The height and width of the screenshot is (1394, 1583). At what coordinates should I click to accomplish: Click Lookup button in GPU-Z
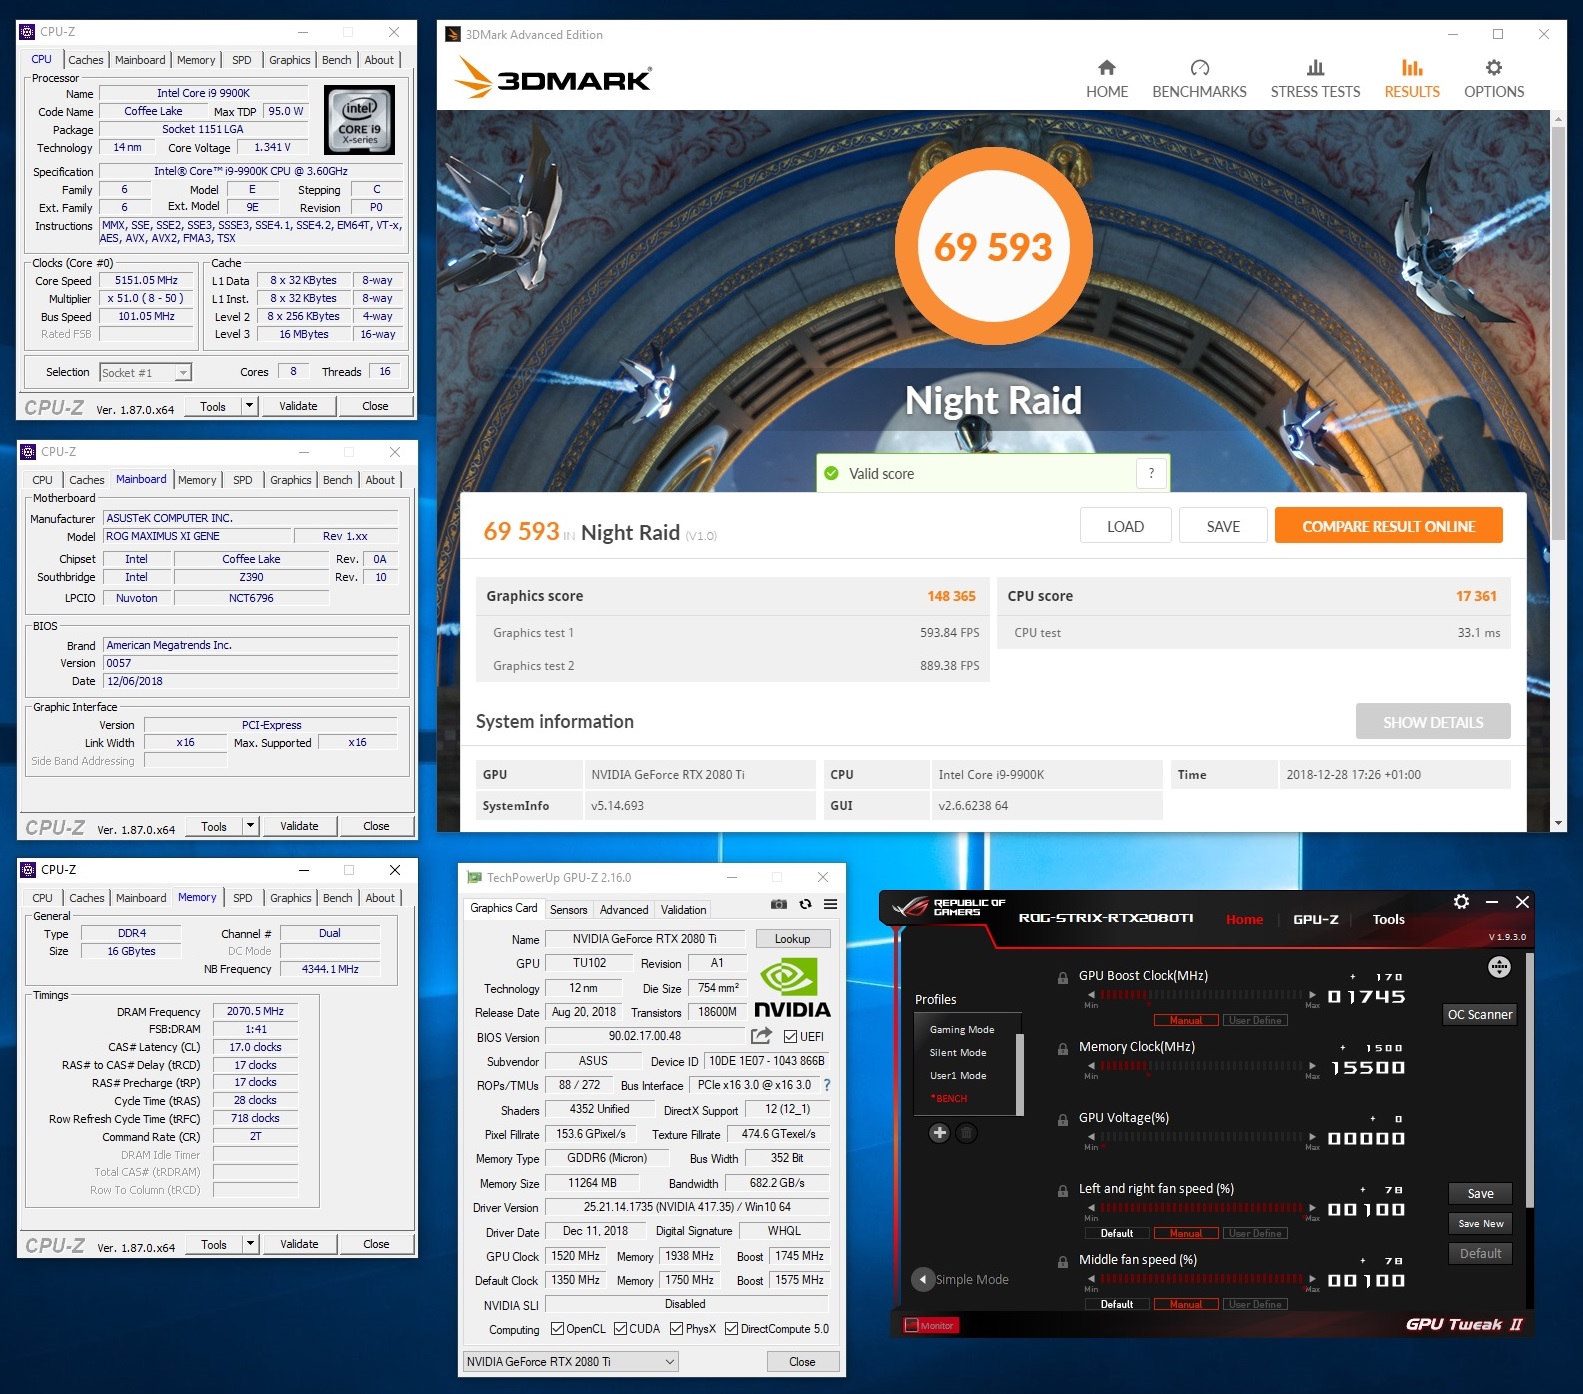pos(792,939)
